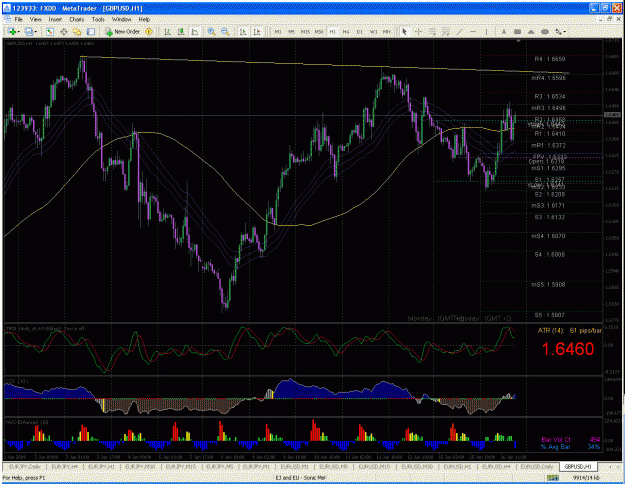
Task: Select the vertical line tool
Action: point(486,31)
